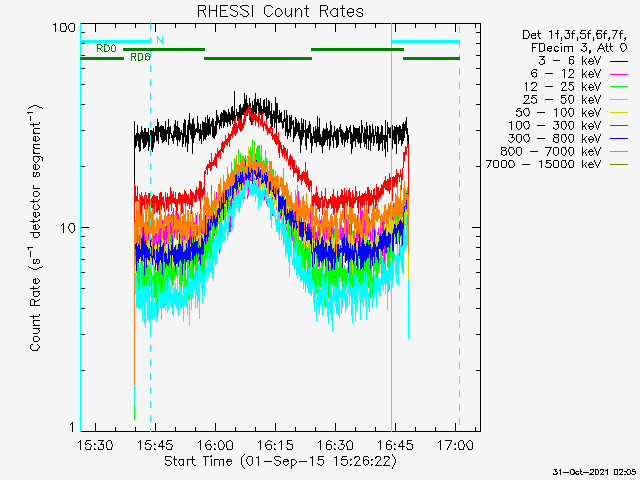The height and width of the screenshot is (480, 640).
Task: Click the 6 - 12 keV legend label
Action: [x=566, y=73]
